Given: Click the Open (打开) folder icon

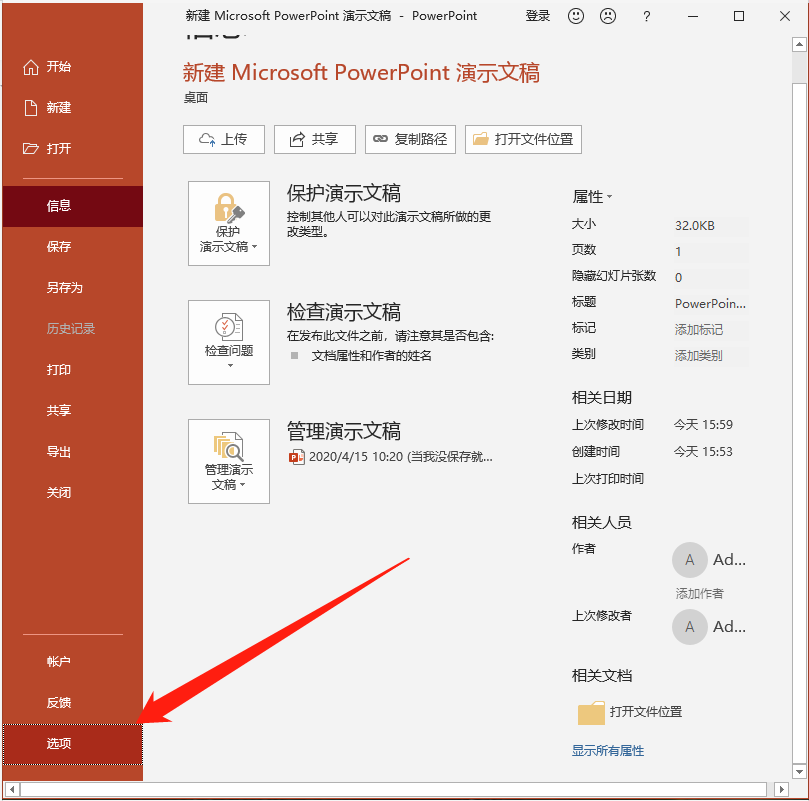Looking at the screenshot, I should (x=31, y=149).
